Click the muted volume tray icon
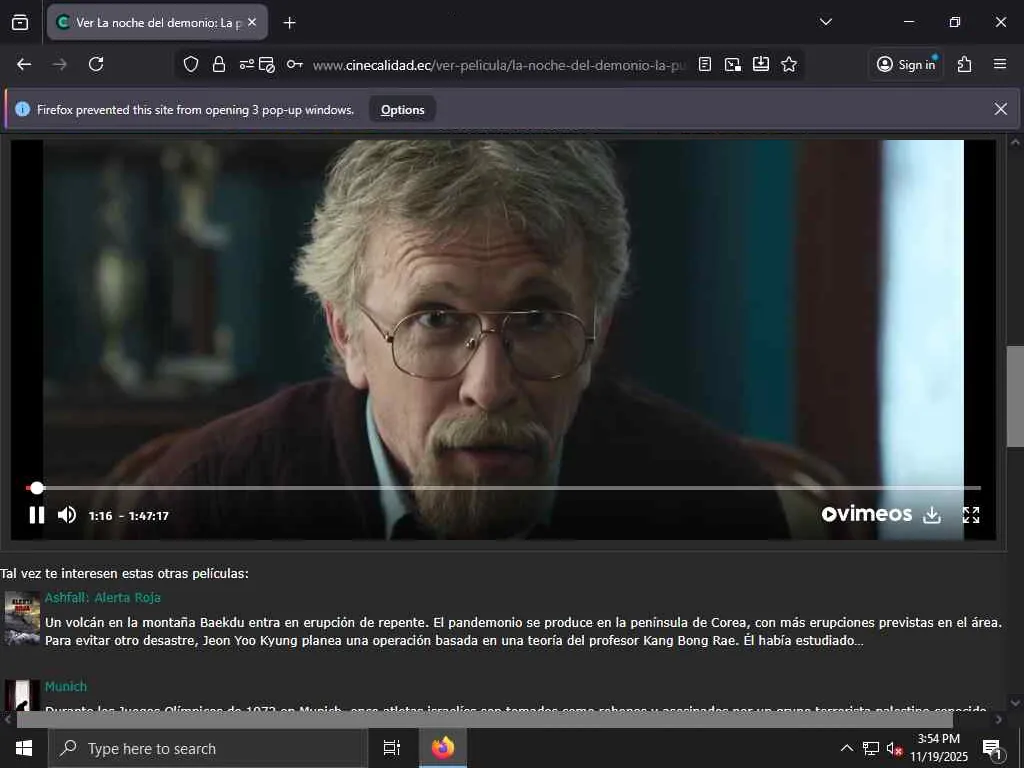The height and width of the screenshot is (768, 1024). click(x=894, y=748)
